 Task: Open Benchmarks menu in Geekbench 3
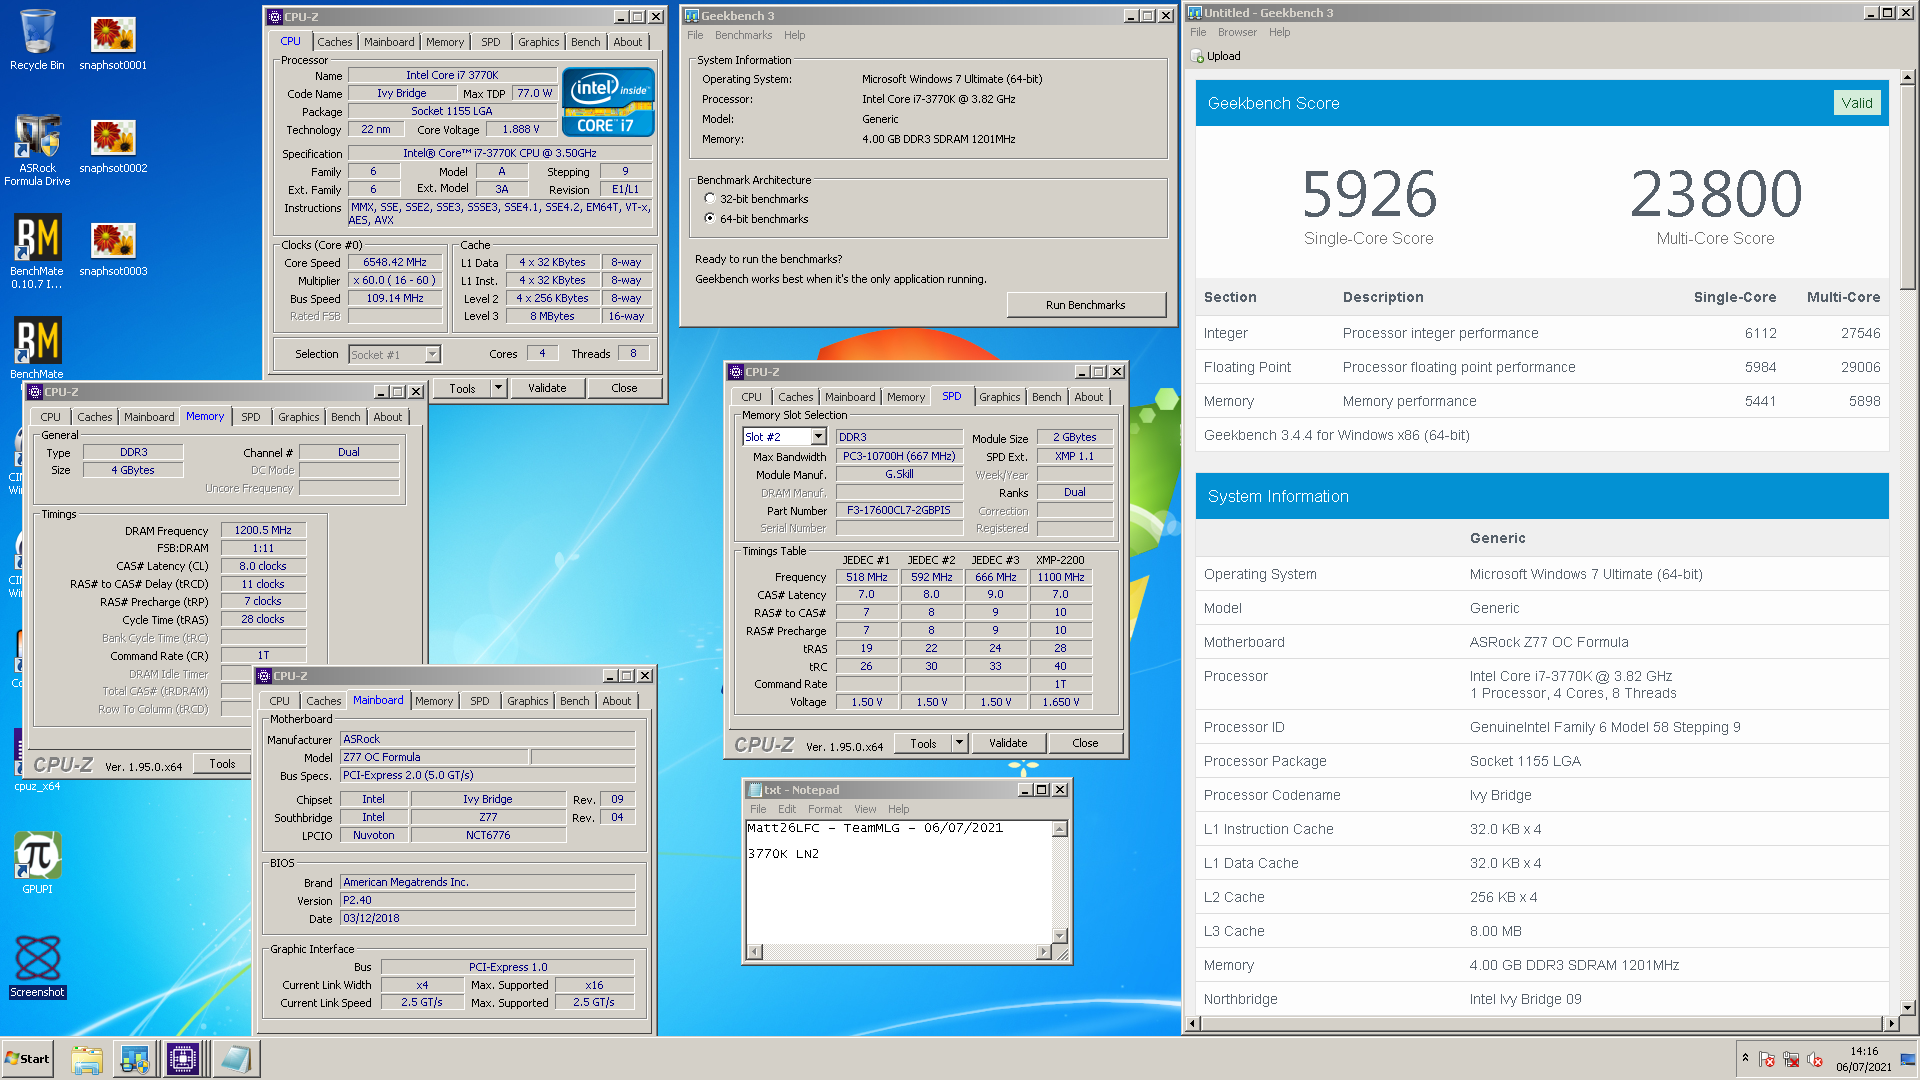[743, 35]
